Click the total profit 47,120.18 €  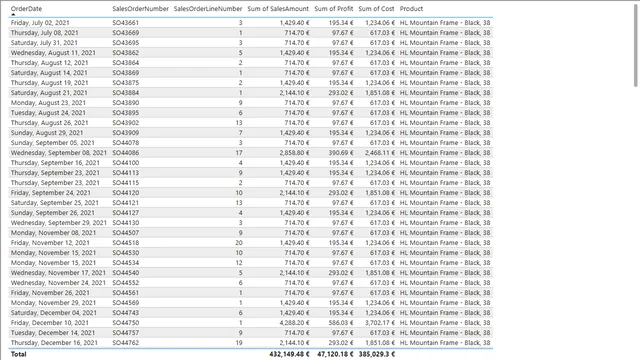335,354
